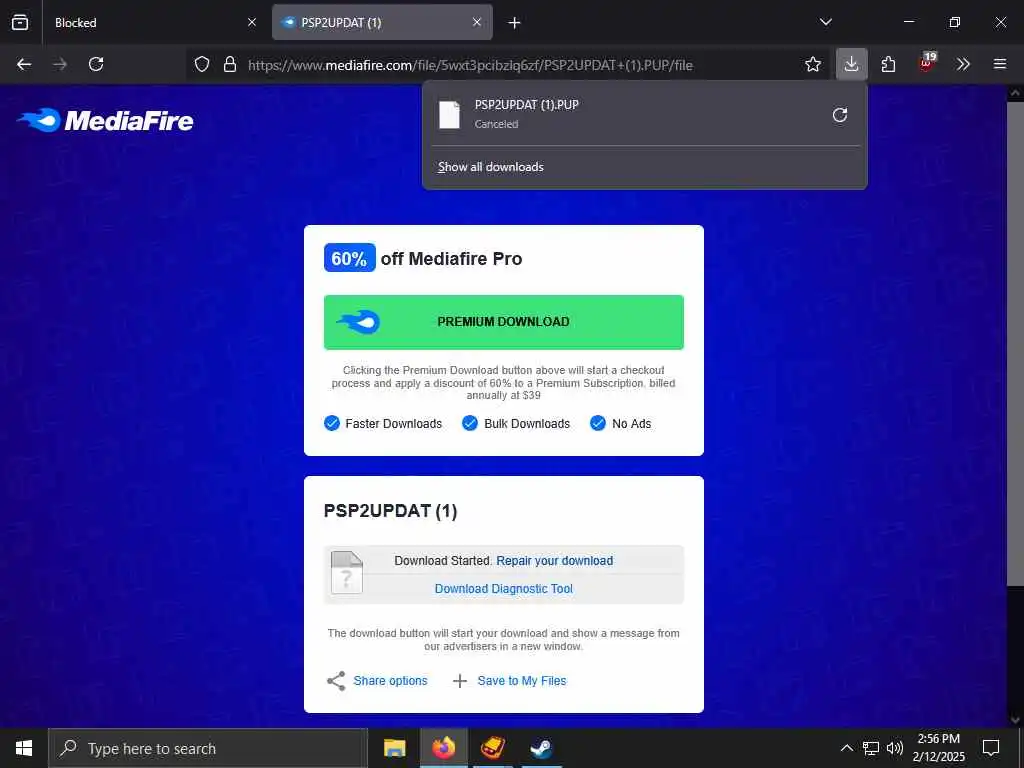This screenshot has height=768, width=1024.
Task: Open volume control tray icon
Action: point(895,748)
